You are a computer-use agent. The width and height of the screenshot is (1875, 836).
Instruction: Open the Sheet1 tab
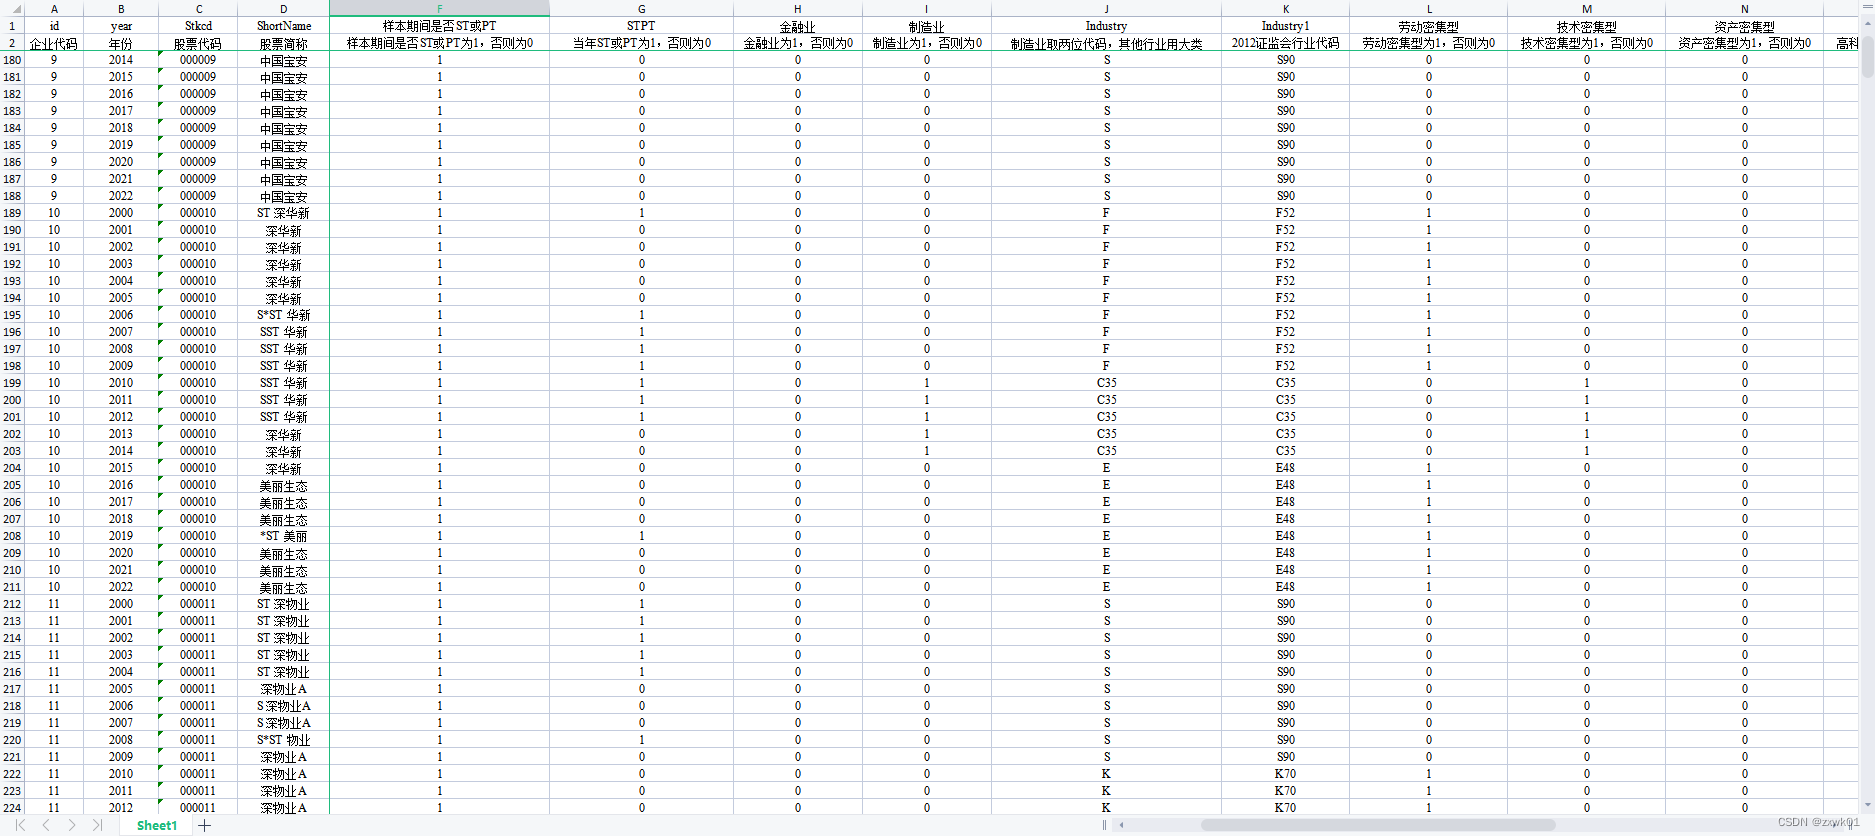click(x=157, y=825)
